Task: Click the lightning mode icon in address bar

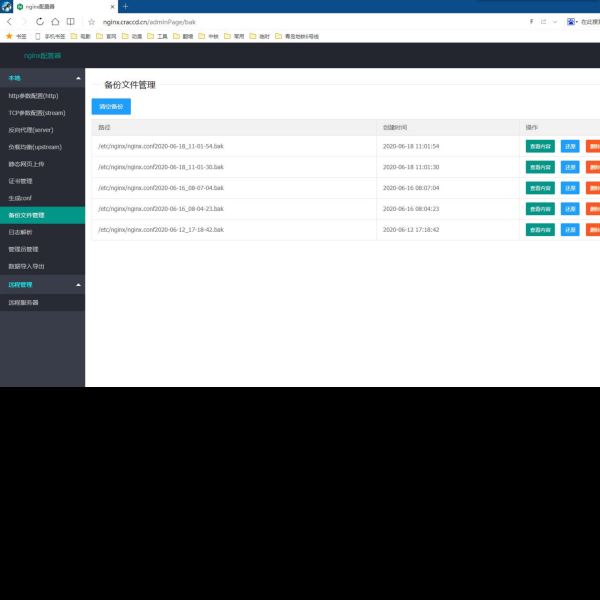Action: pos(531,22)
